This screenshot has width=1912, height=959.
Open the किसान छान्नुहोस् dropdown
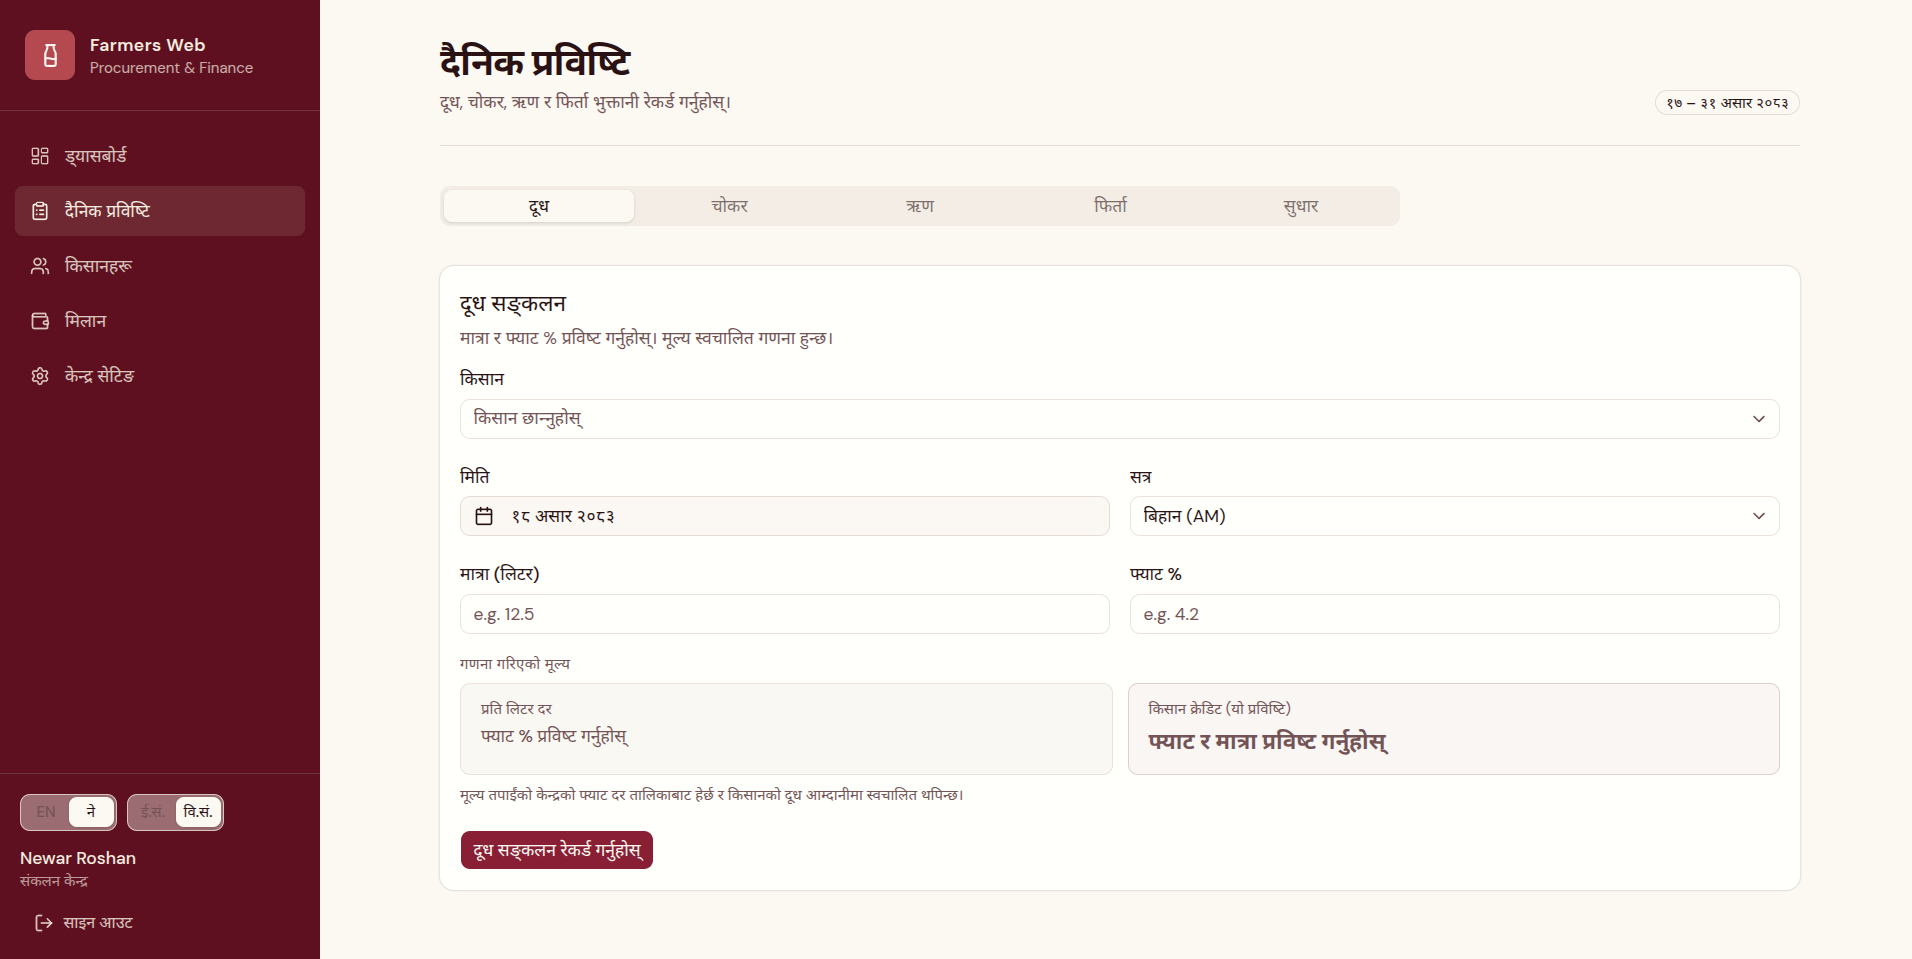tap(1119, 419)
